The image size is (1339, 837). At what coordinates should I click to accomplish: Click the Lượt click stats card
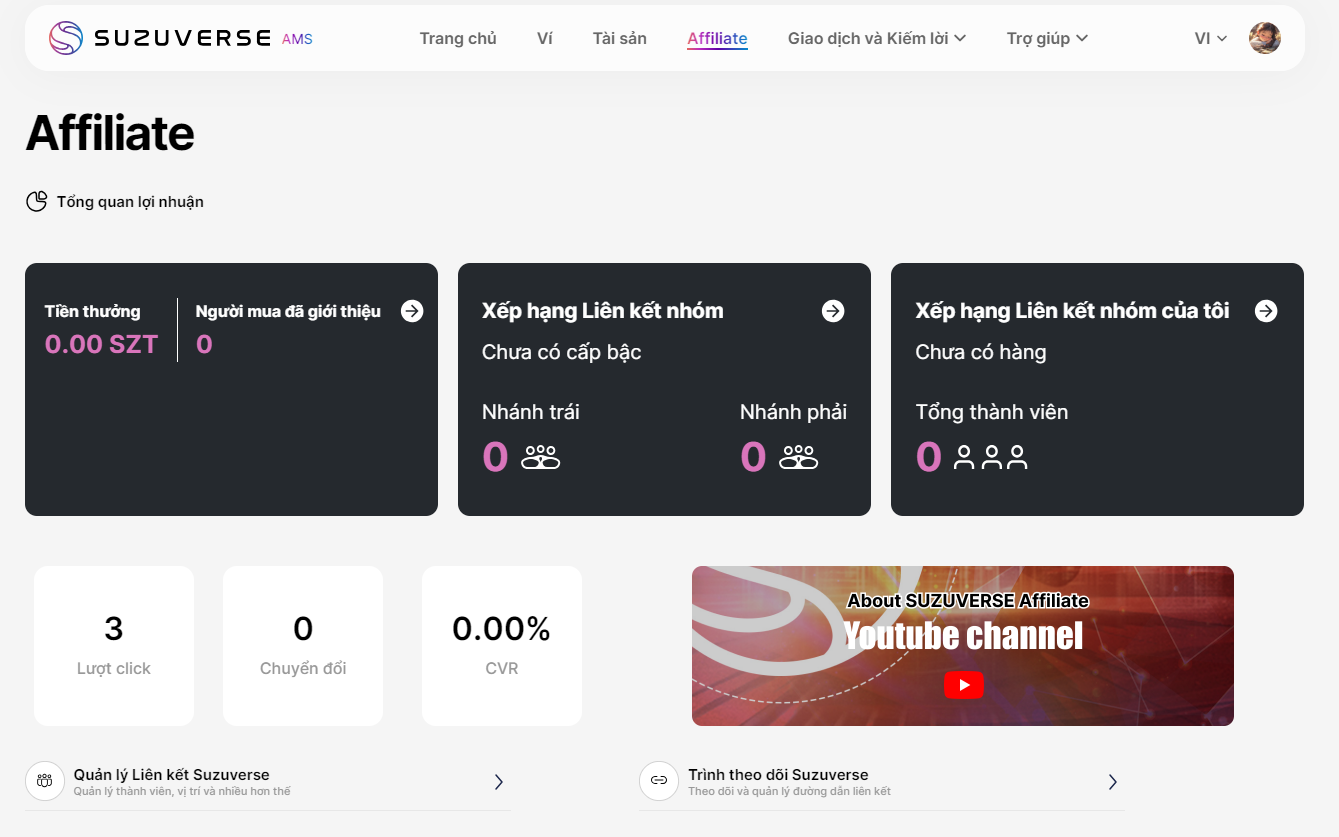pos(114,645)
